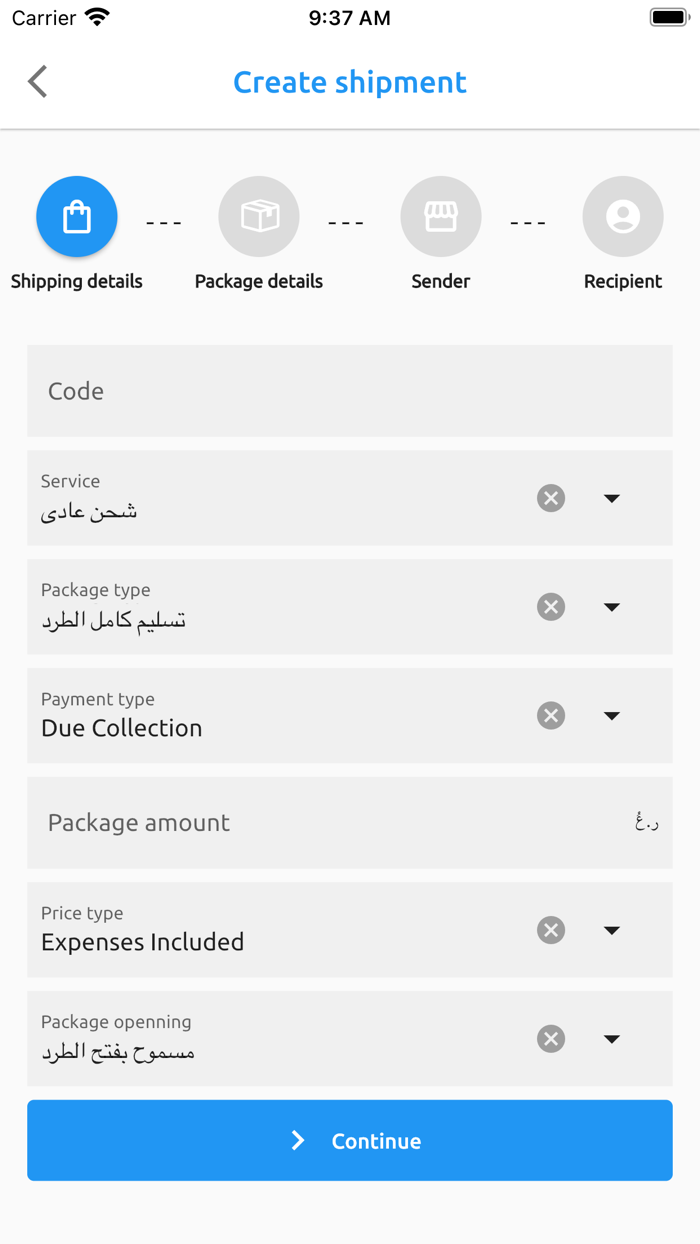The height and width of the screenshot is (1244, 700).
Task: Select the Shipping details bag icon
Action: pos(77,216)
